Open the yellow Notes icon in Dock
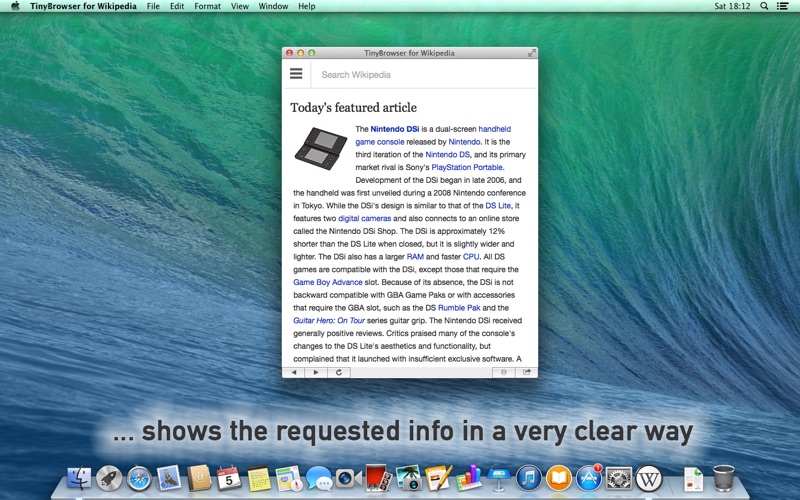This screenshot has height=500, width=800. point(259,478)
